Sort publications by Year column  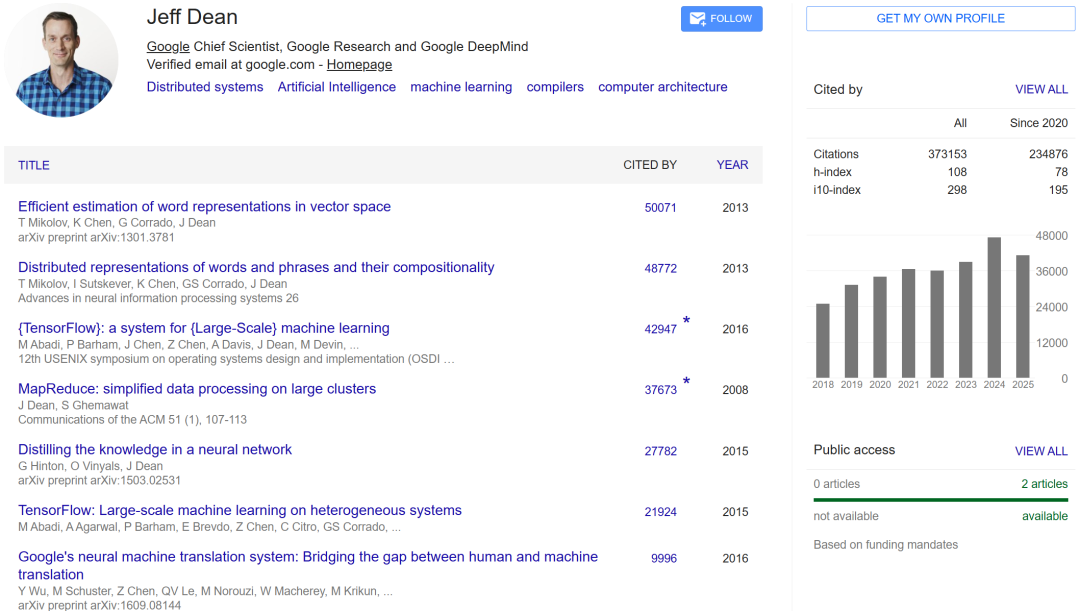[732, 165]
